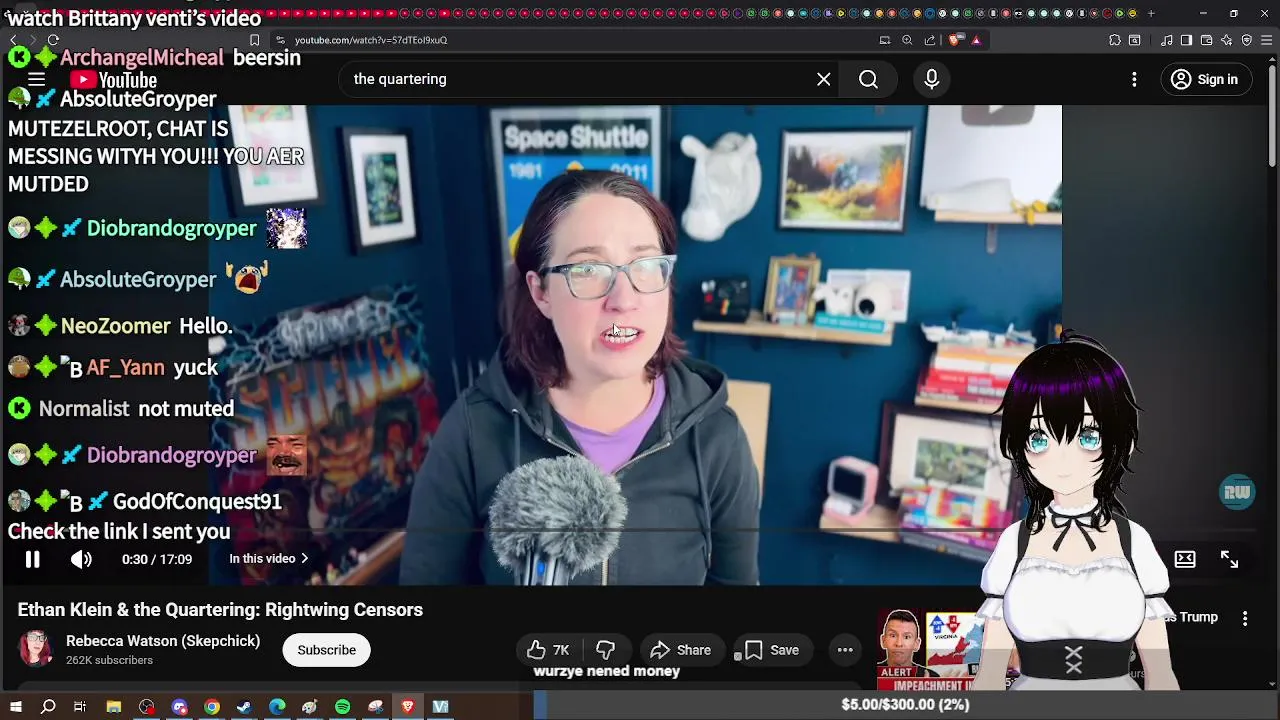1280x720 pixels.
Task: Open File Explorer from the taskbar
Action: tap(114, 707)
